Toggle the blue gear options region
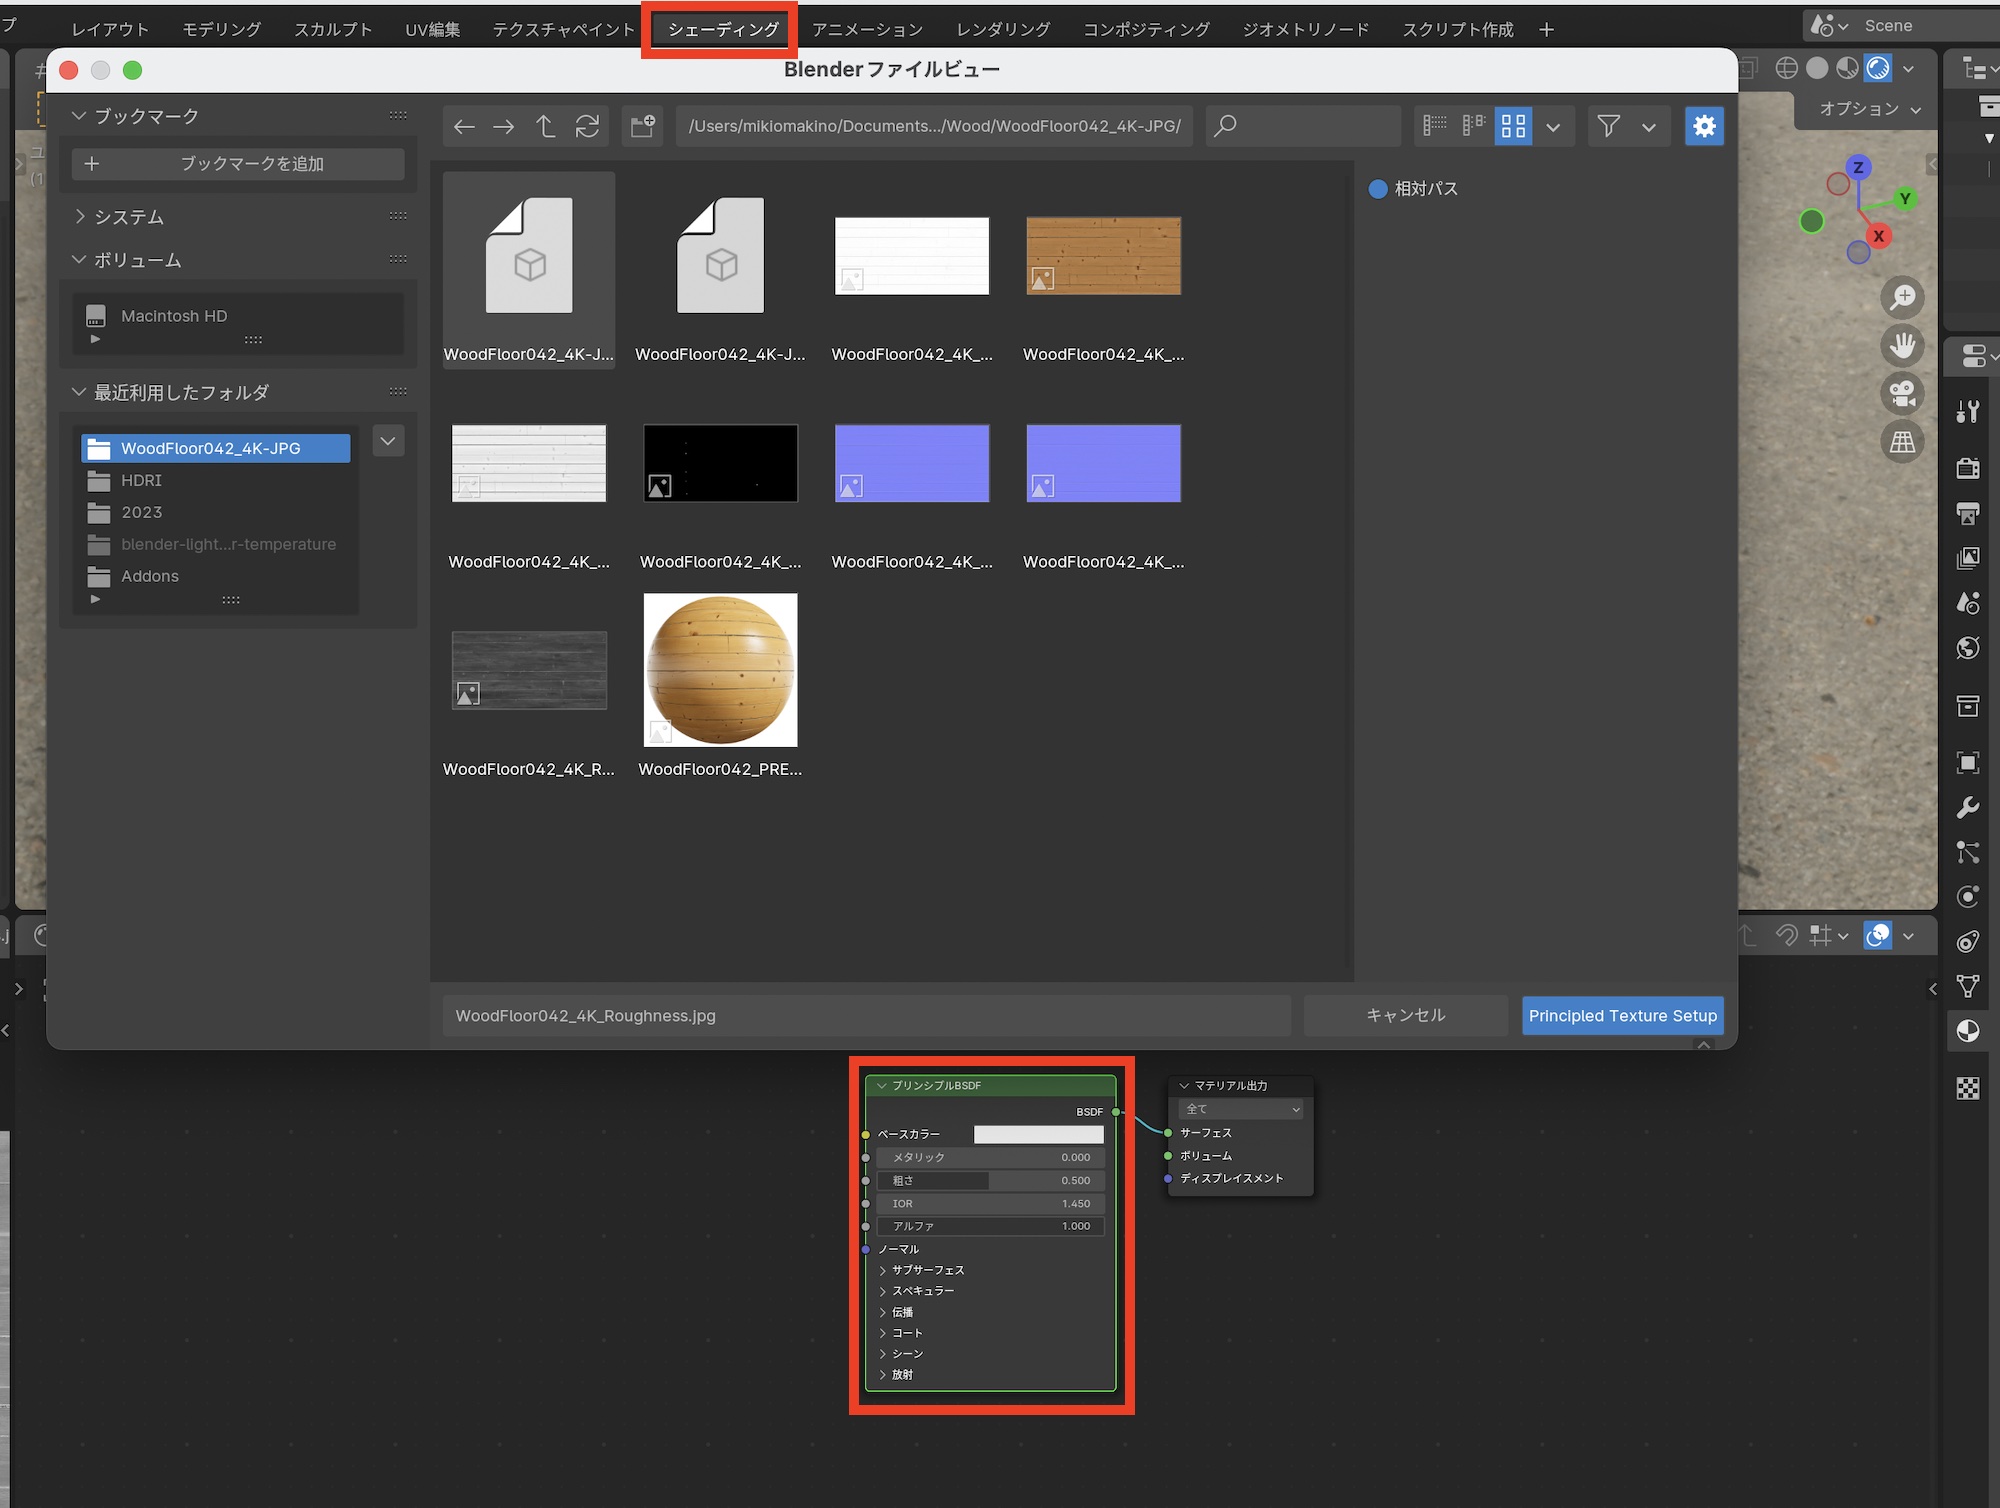This screenshot has height=1508, width=2000. (x=1704, y=126)
